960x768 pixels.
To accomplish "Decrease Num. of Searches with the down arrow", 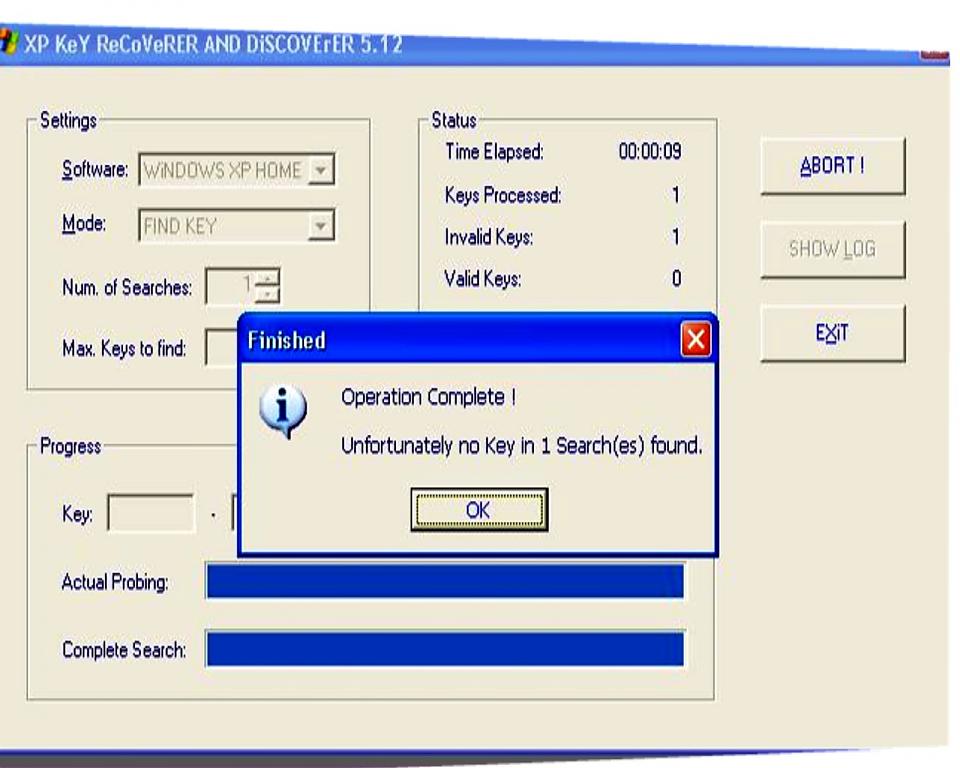I will pos(267,295).
